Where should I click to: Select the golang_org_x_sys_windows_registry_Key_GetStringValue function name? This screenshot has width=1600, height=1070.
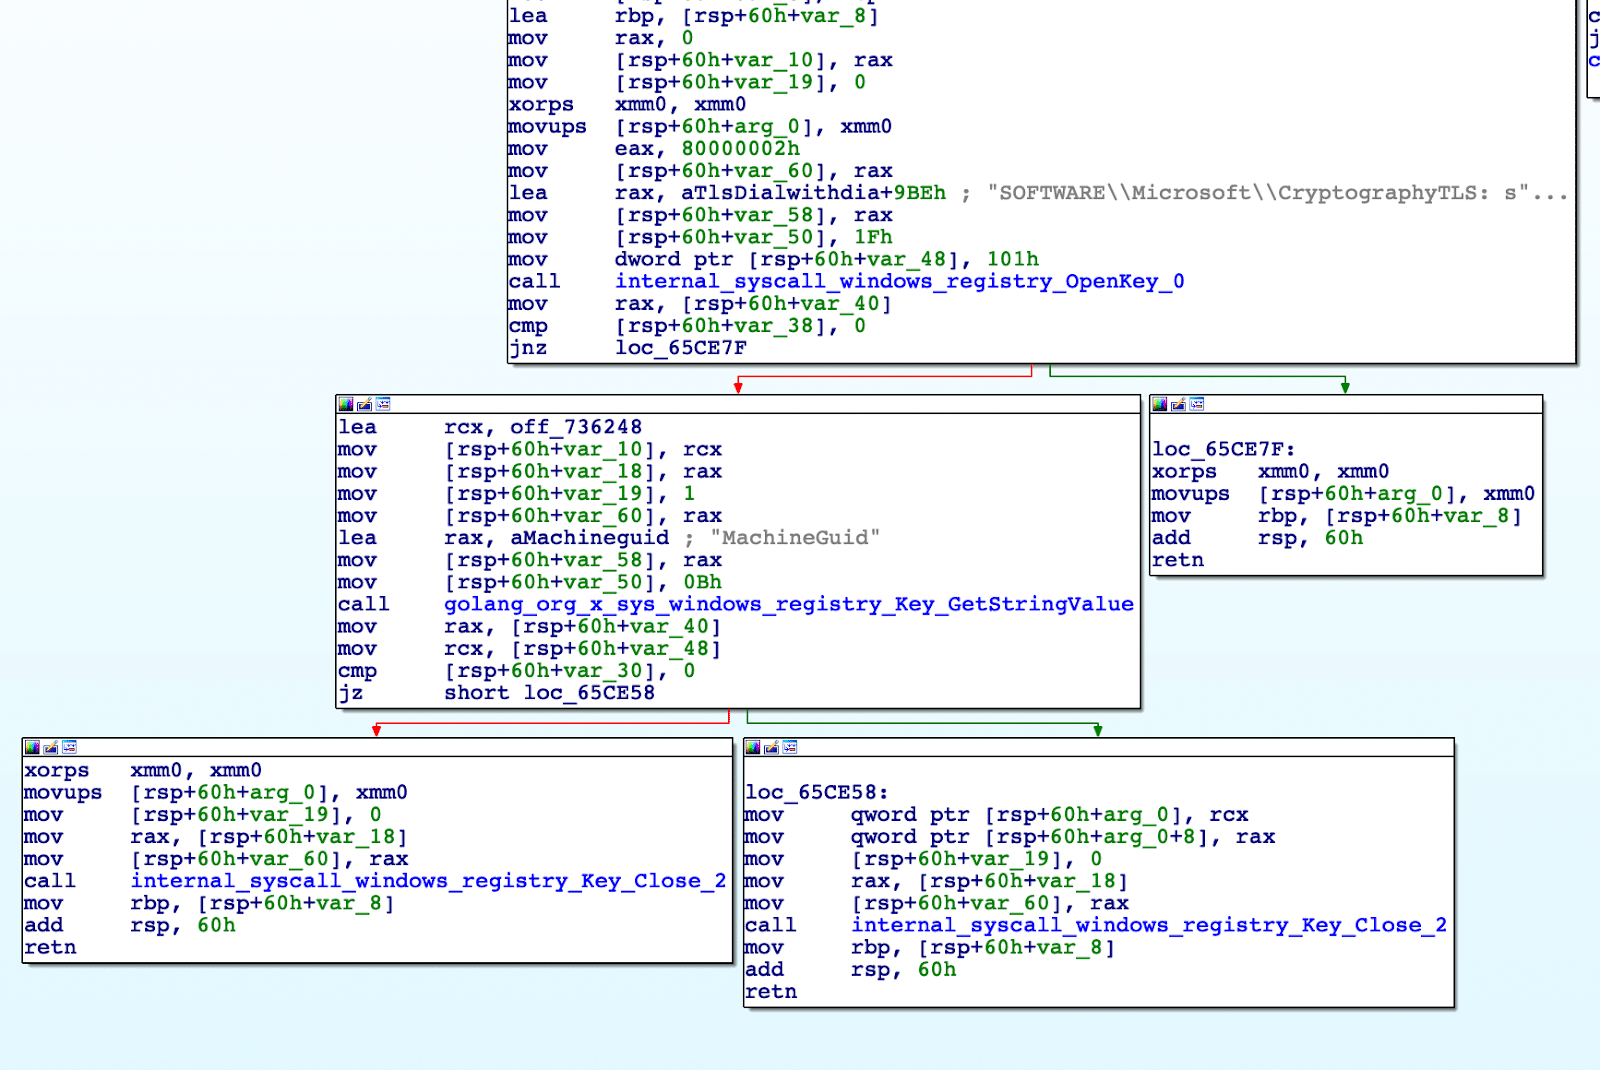(x=788, y=604)
